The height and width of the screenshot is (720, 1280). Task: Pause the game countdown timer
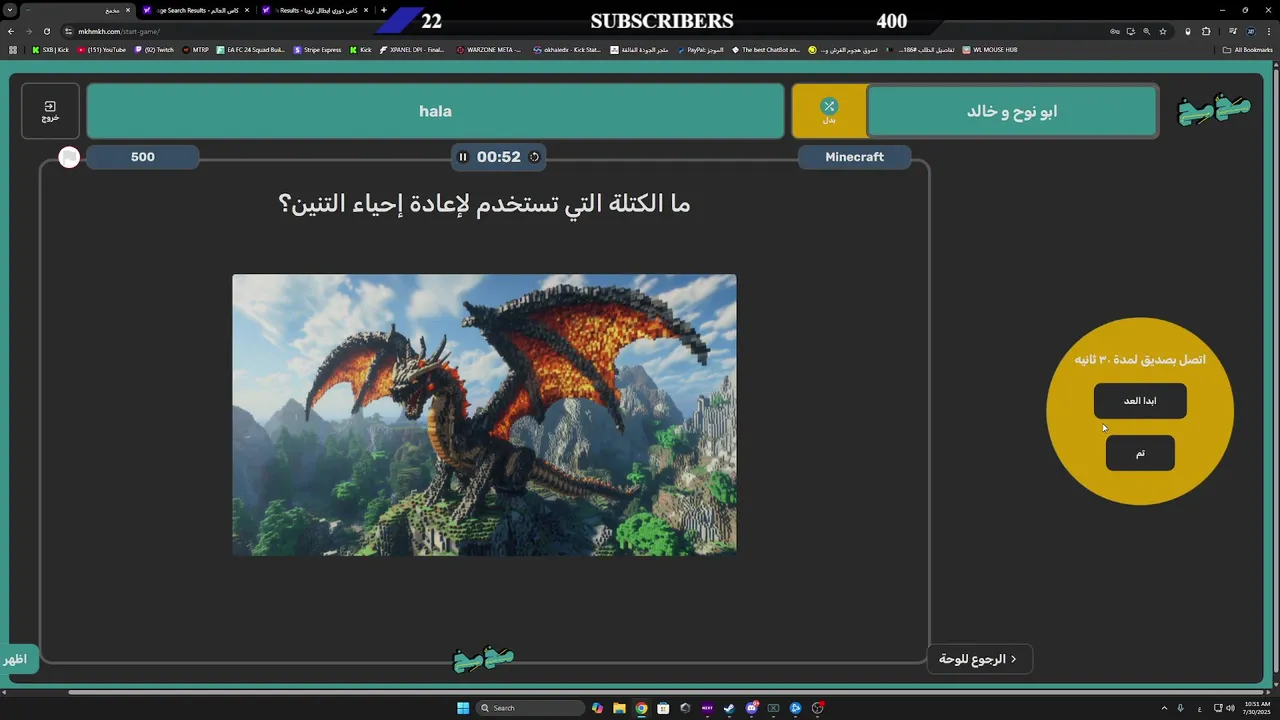463,157
